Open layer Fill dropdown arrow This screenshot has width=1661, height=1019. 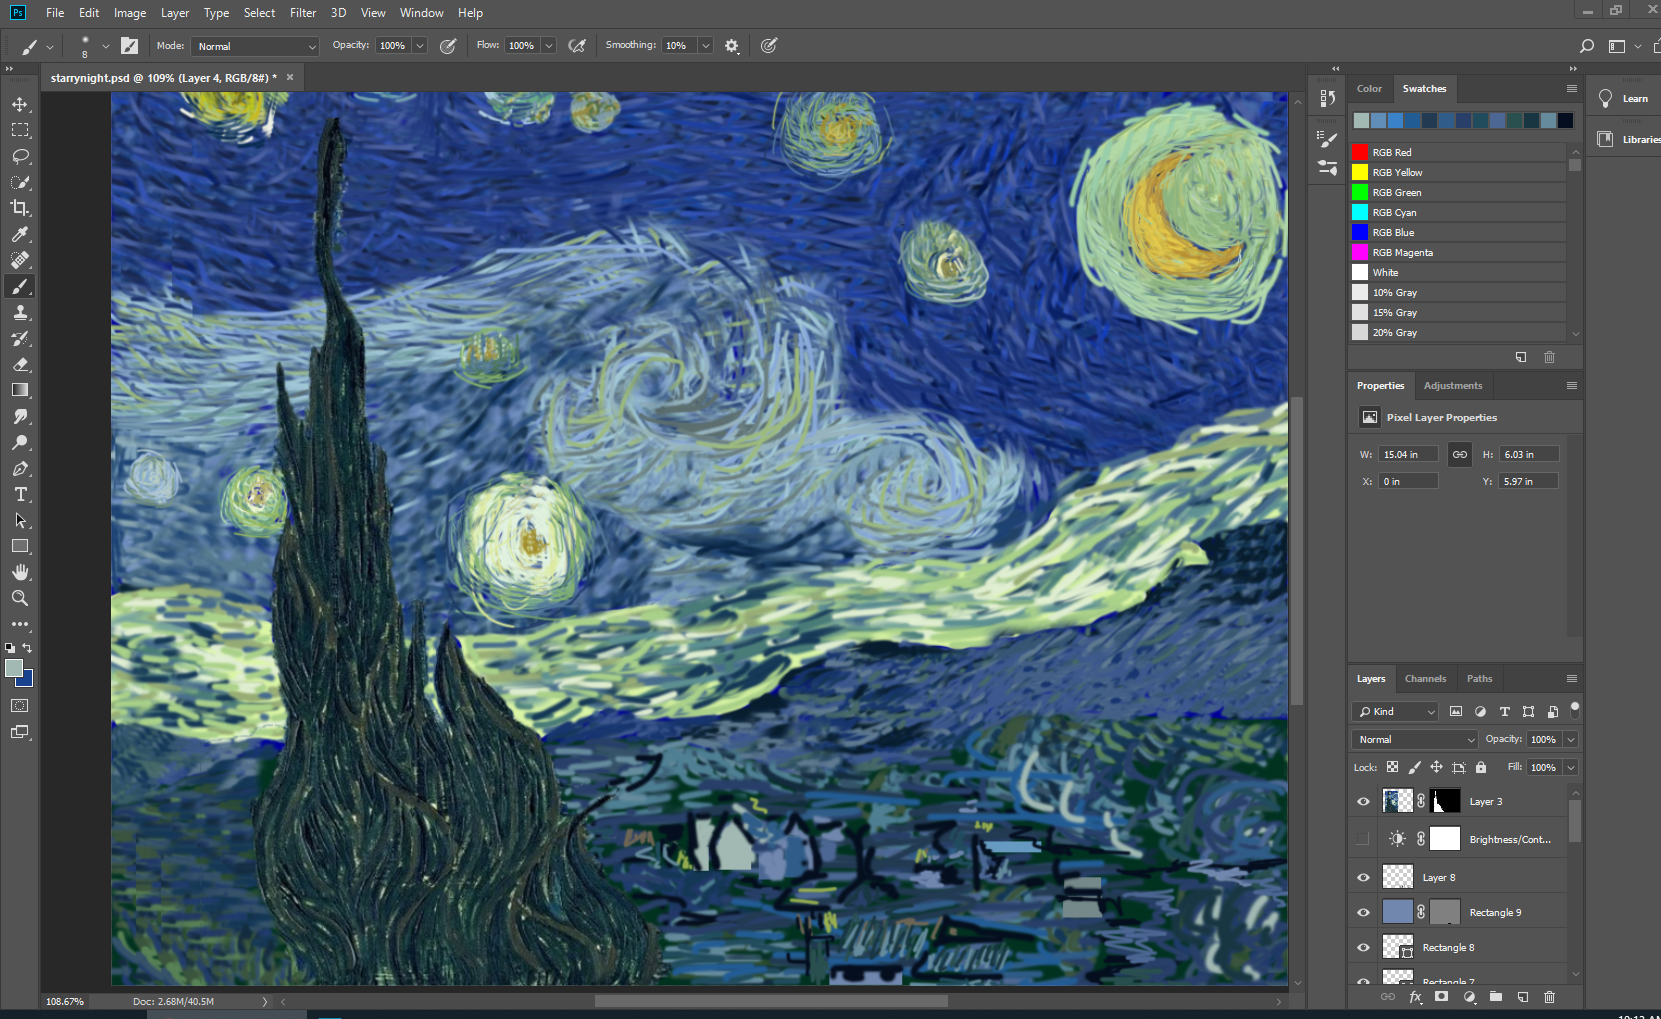click(1571, 767)
